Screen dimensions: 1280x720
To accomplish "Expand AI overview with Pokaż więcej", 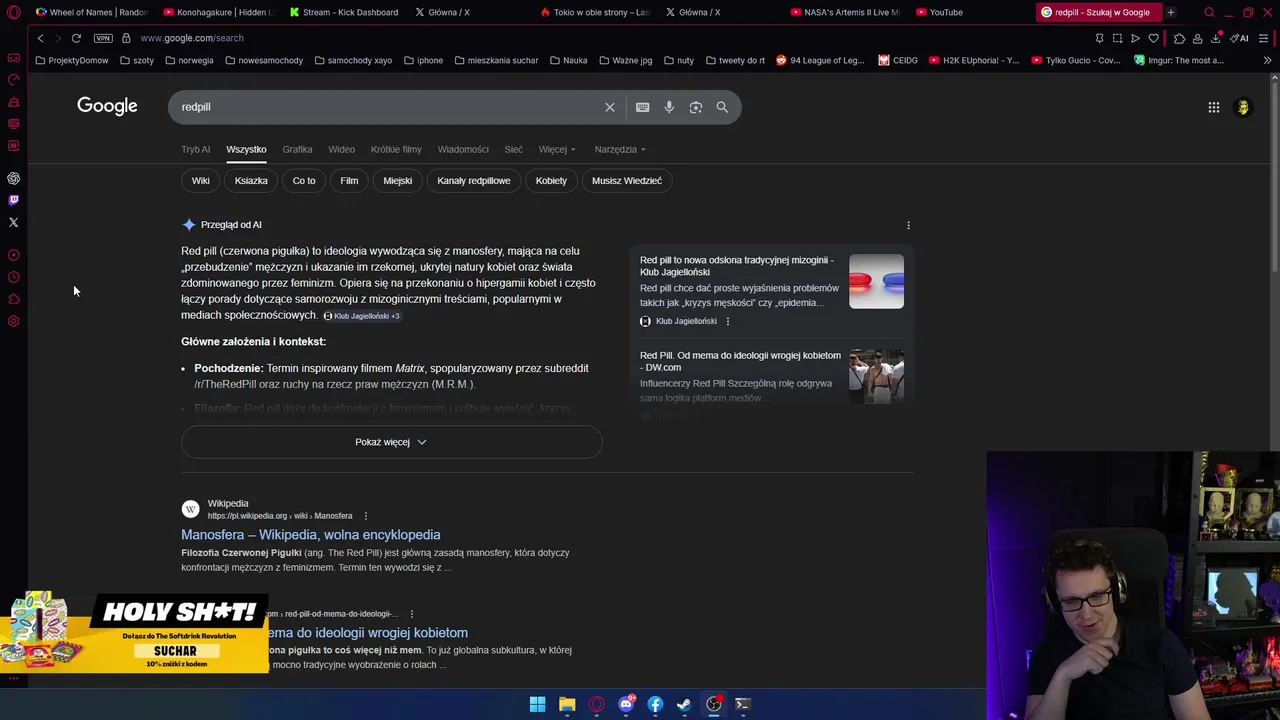I will pos(391,442).
